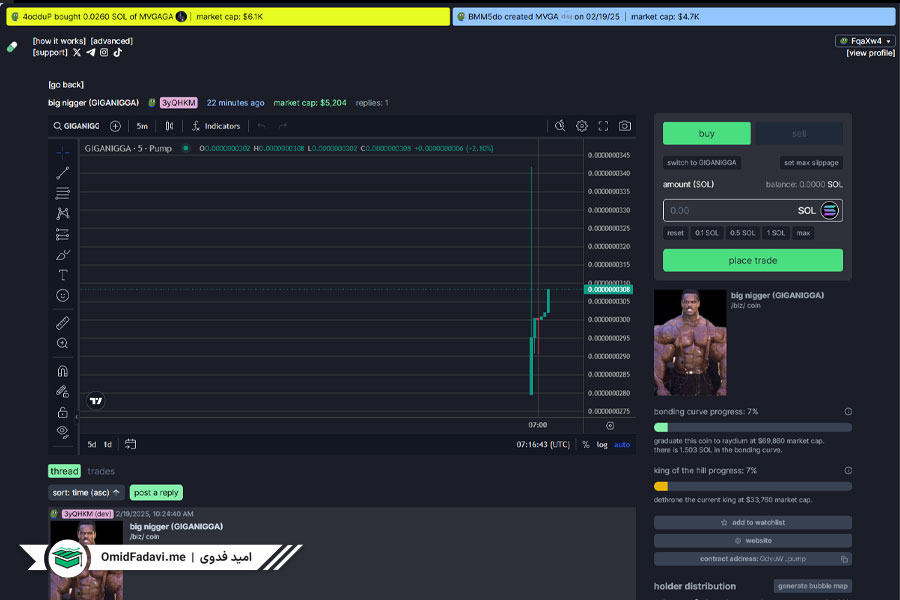Click the bonding curve progress bar
The height and width of the screenshot is (600, 900).
[752, 427]
